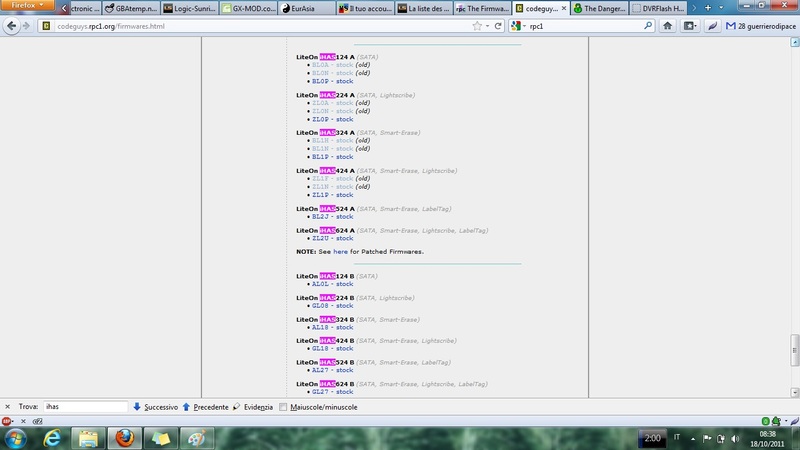Click the bookmark star in the address bar
The width and height of the screenshot is (800, 450).
click(x=477, y=26)
